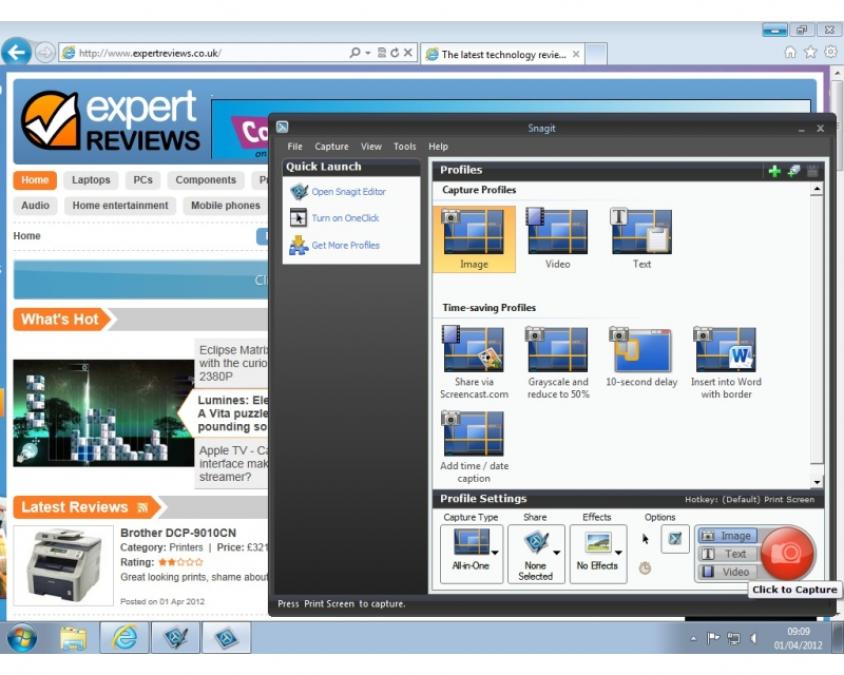Choose Grayscale and reduce to 50% profile

[x=558, y=362]
